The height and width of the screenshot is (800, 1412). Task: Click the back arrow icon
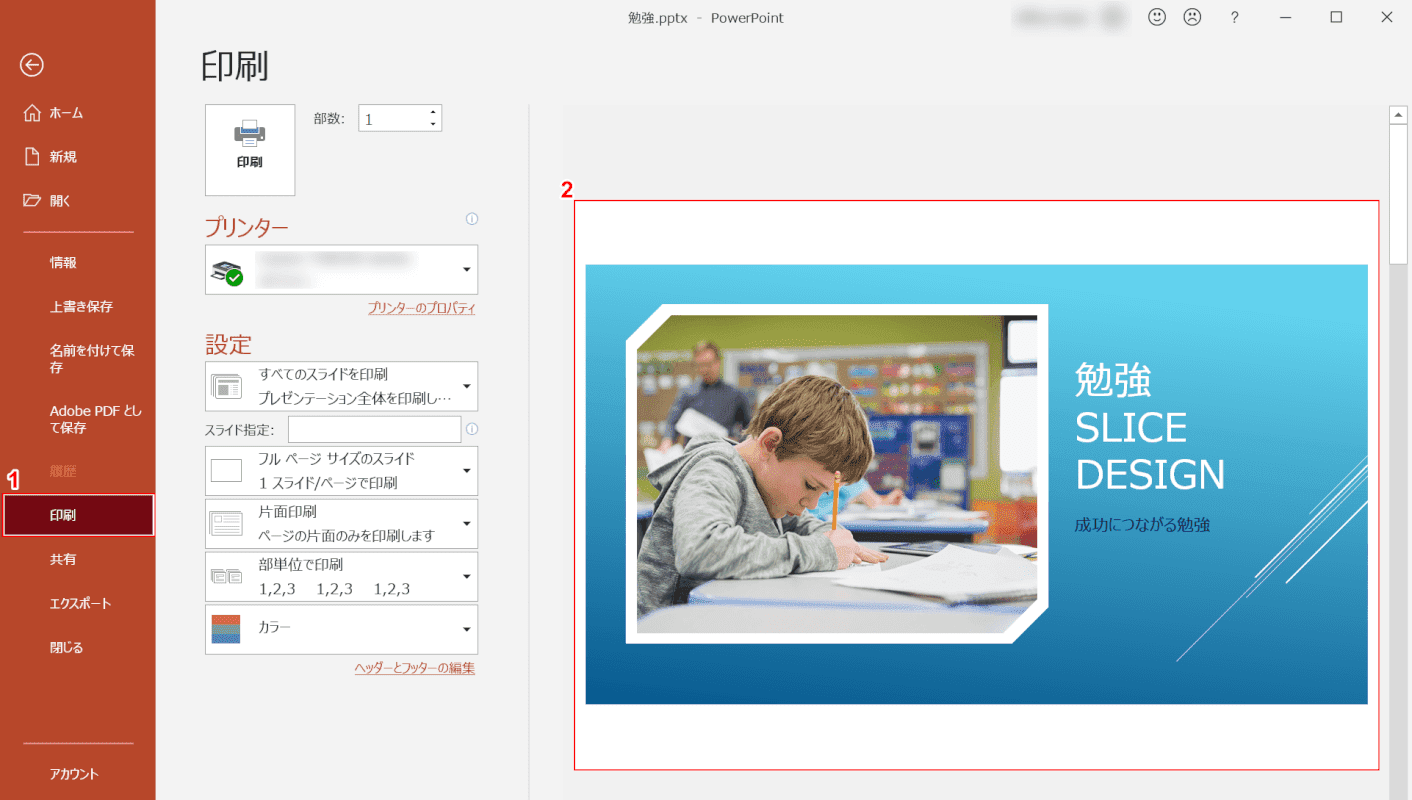click(x=32, y=65)
